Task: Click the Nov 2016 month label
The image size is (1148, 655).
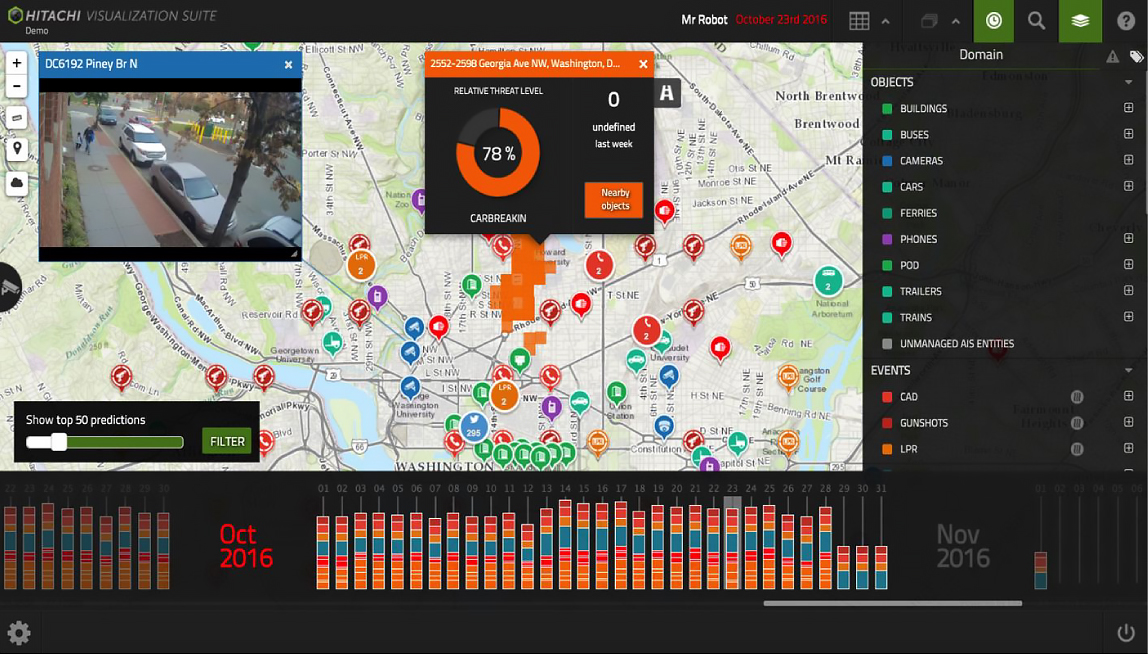Action: (x=963, y=546)
